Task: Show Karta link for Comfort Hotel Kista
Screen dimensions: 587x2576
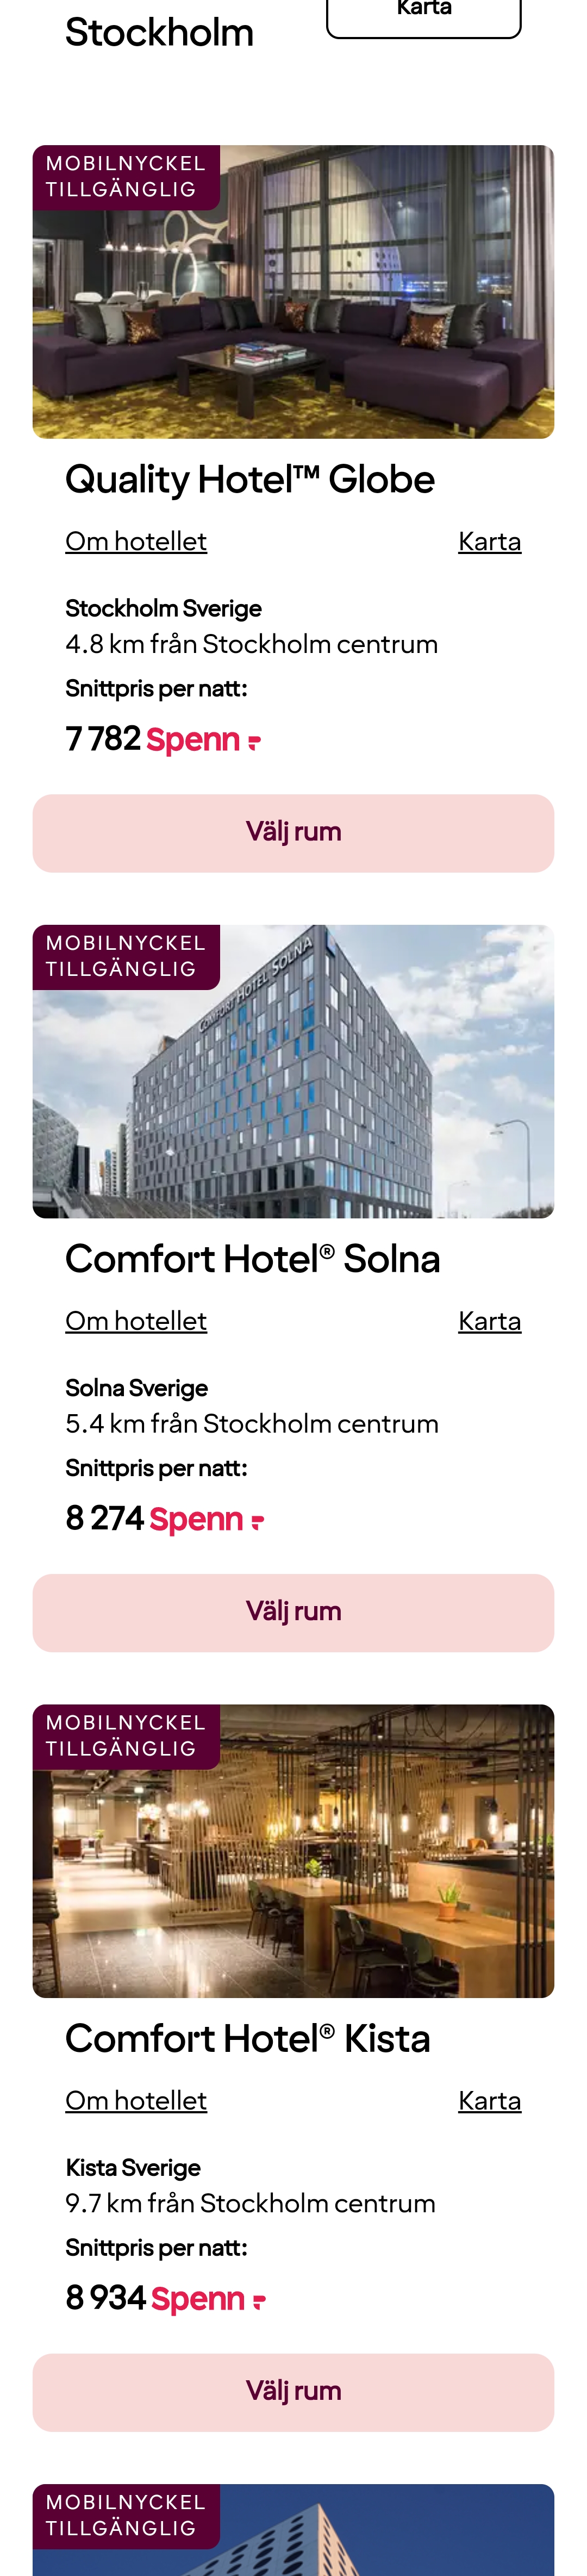Action: [489, 2101]
